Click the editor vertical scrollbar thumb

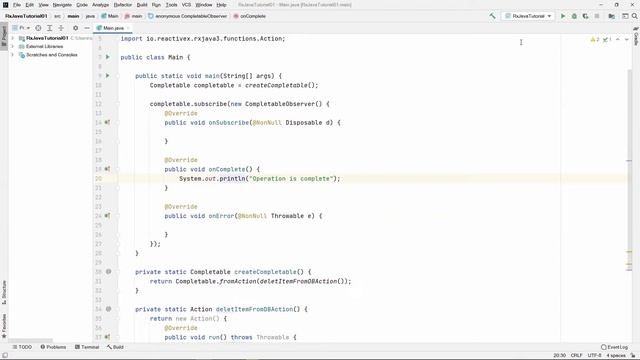(630, 169)
